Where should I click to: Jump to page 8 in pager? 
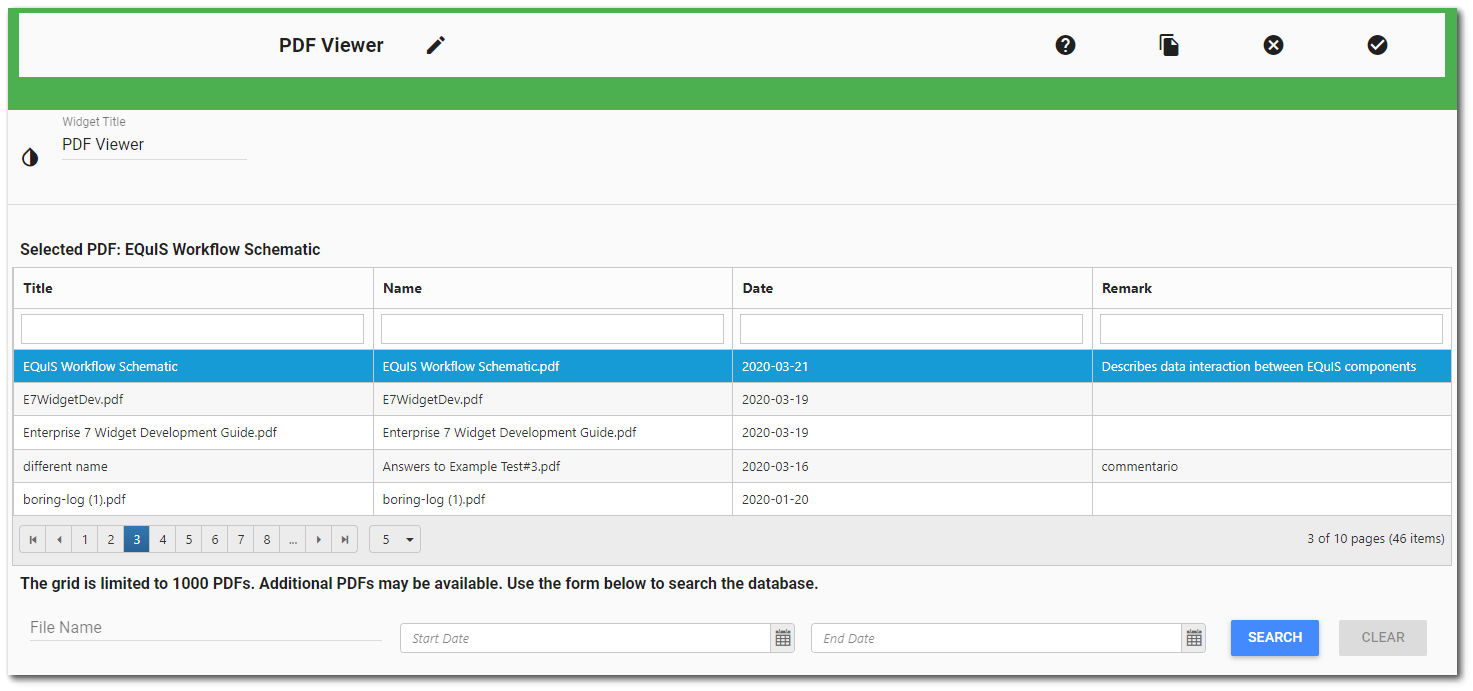[x=266, y=540]
